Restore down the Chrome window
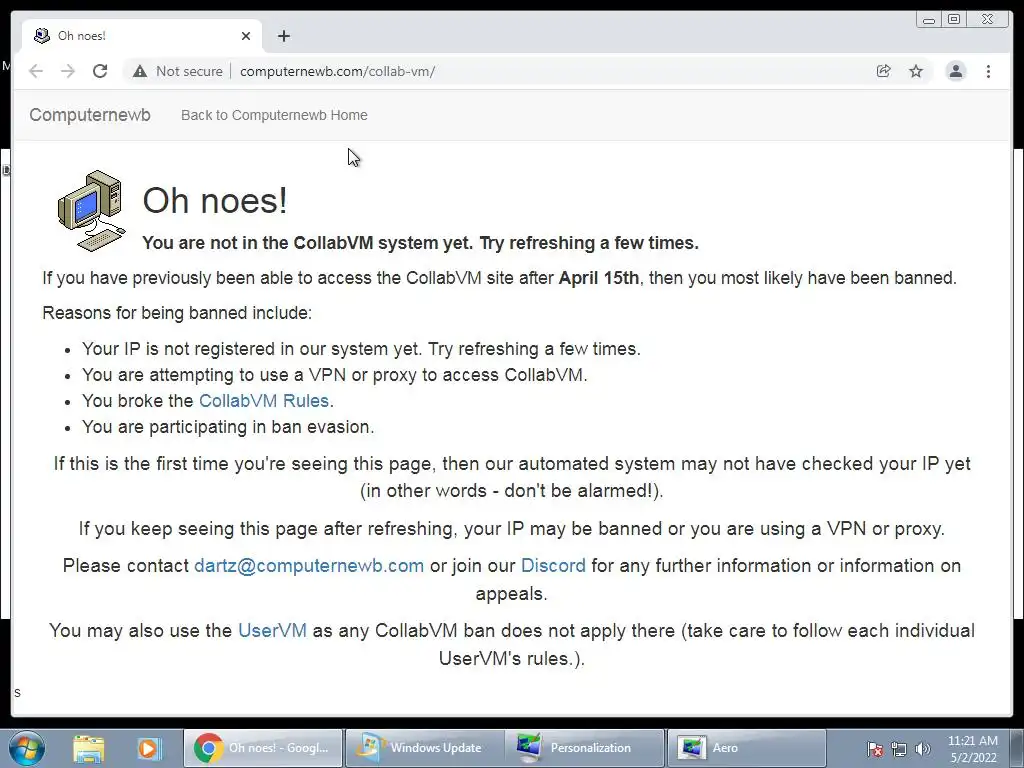 [x=954, y=20]
